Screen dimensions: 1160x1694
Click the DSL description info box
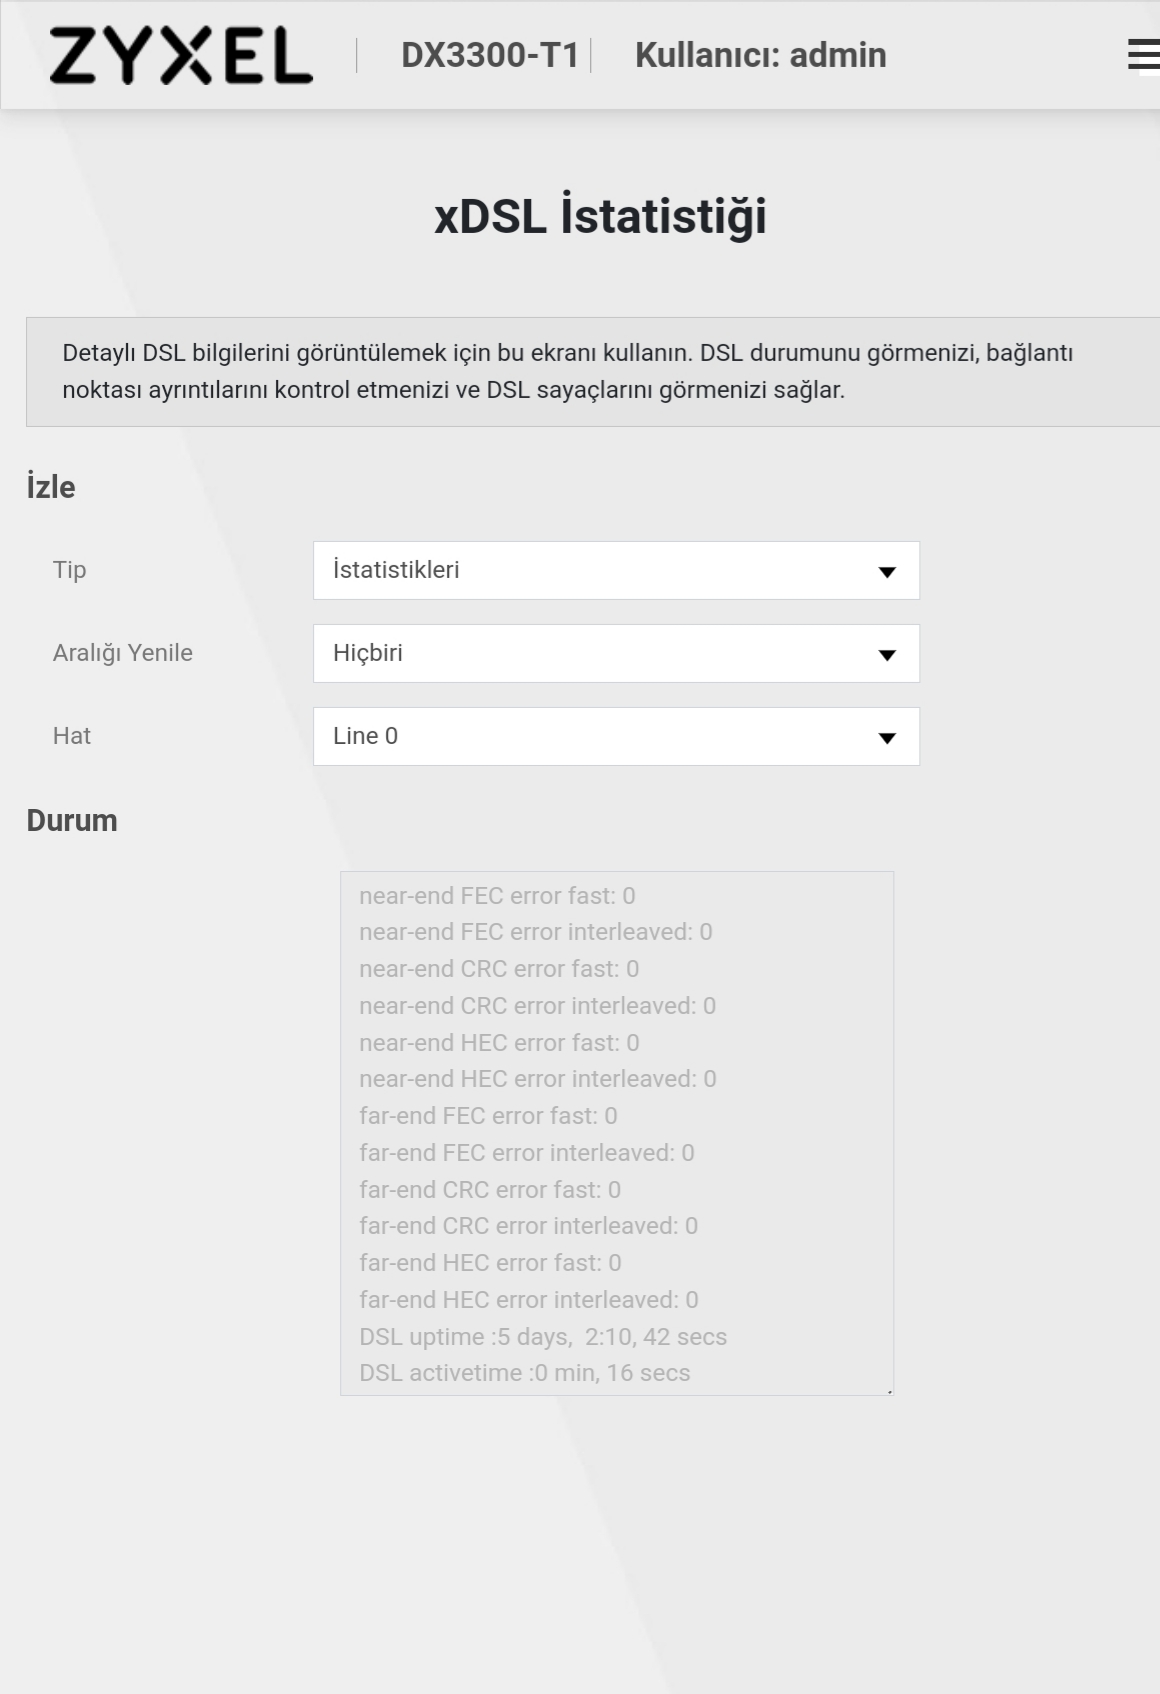[593, 372]
